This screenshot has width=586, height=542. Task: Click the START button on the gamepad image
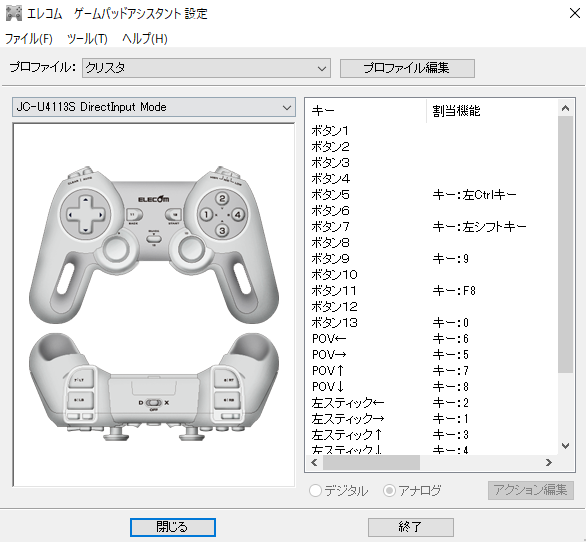click(x=173, y=215)
